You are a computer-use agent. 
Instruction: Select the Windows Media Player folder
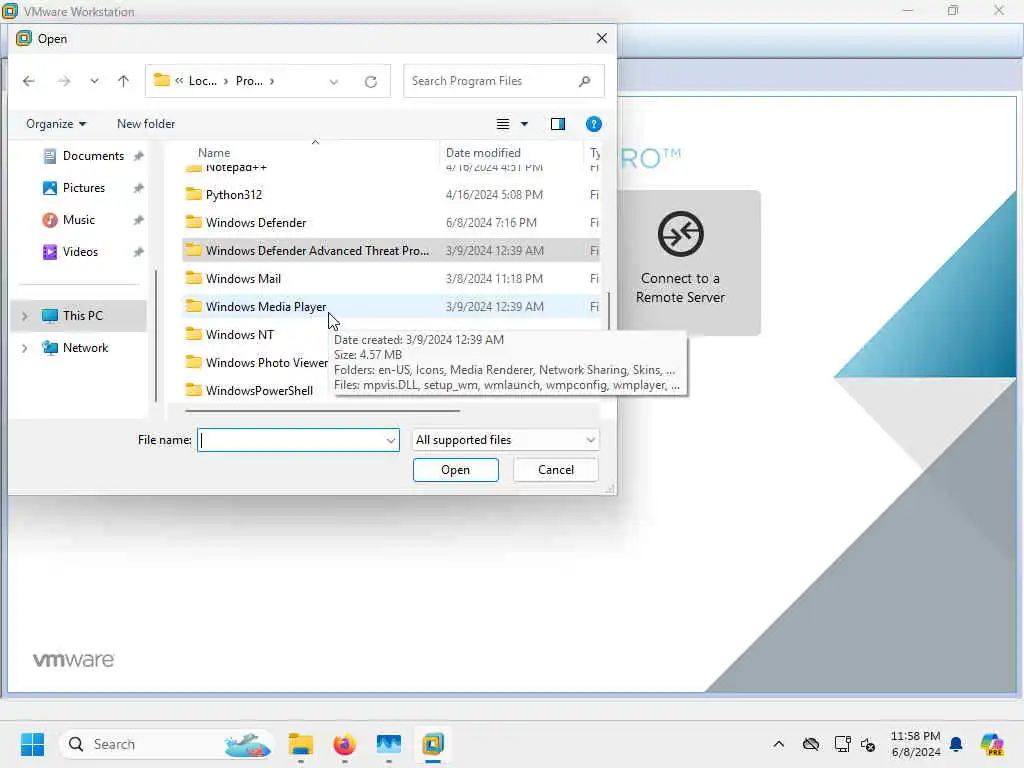click(391, 307)
